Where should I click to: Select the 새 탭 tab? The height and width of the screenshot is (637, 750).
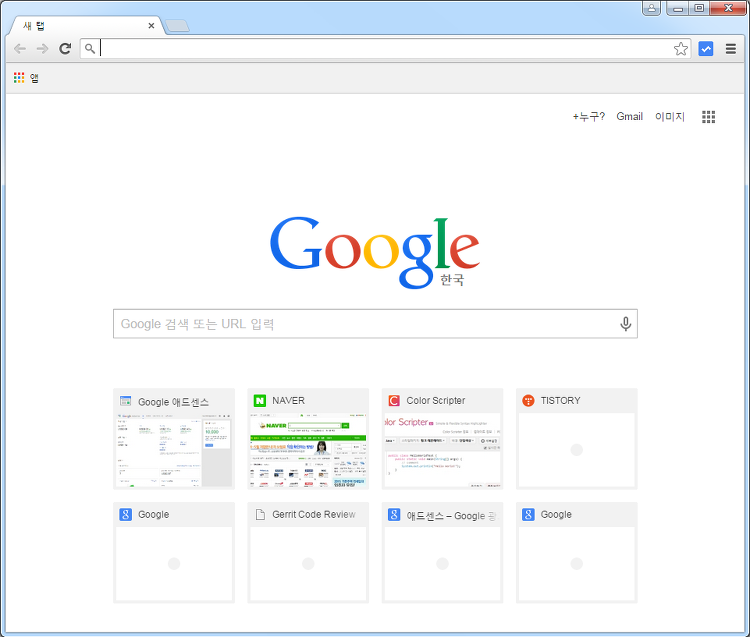coord(86,26)
